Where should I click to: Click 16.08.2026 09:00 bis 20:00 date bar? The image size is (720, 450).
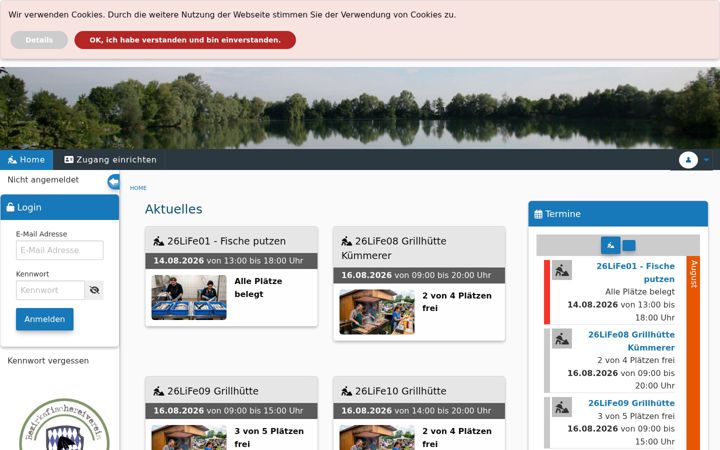point(419,276)
